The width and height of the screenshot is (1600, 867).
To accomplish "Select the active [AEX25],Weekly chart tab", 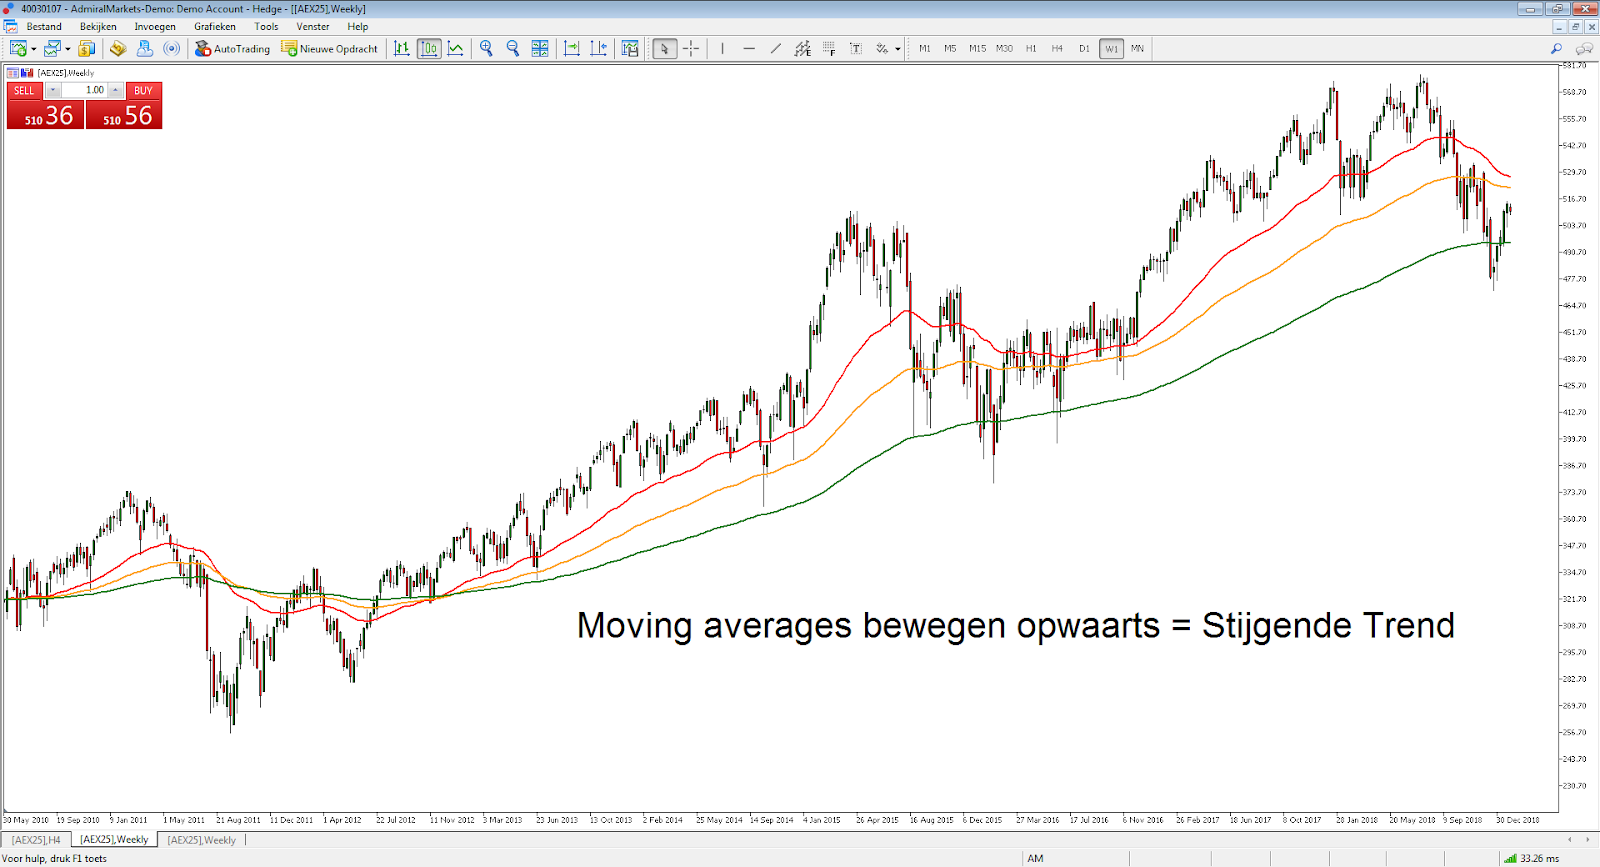I will [x=114, y=840].
